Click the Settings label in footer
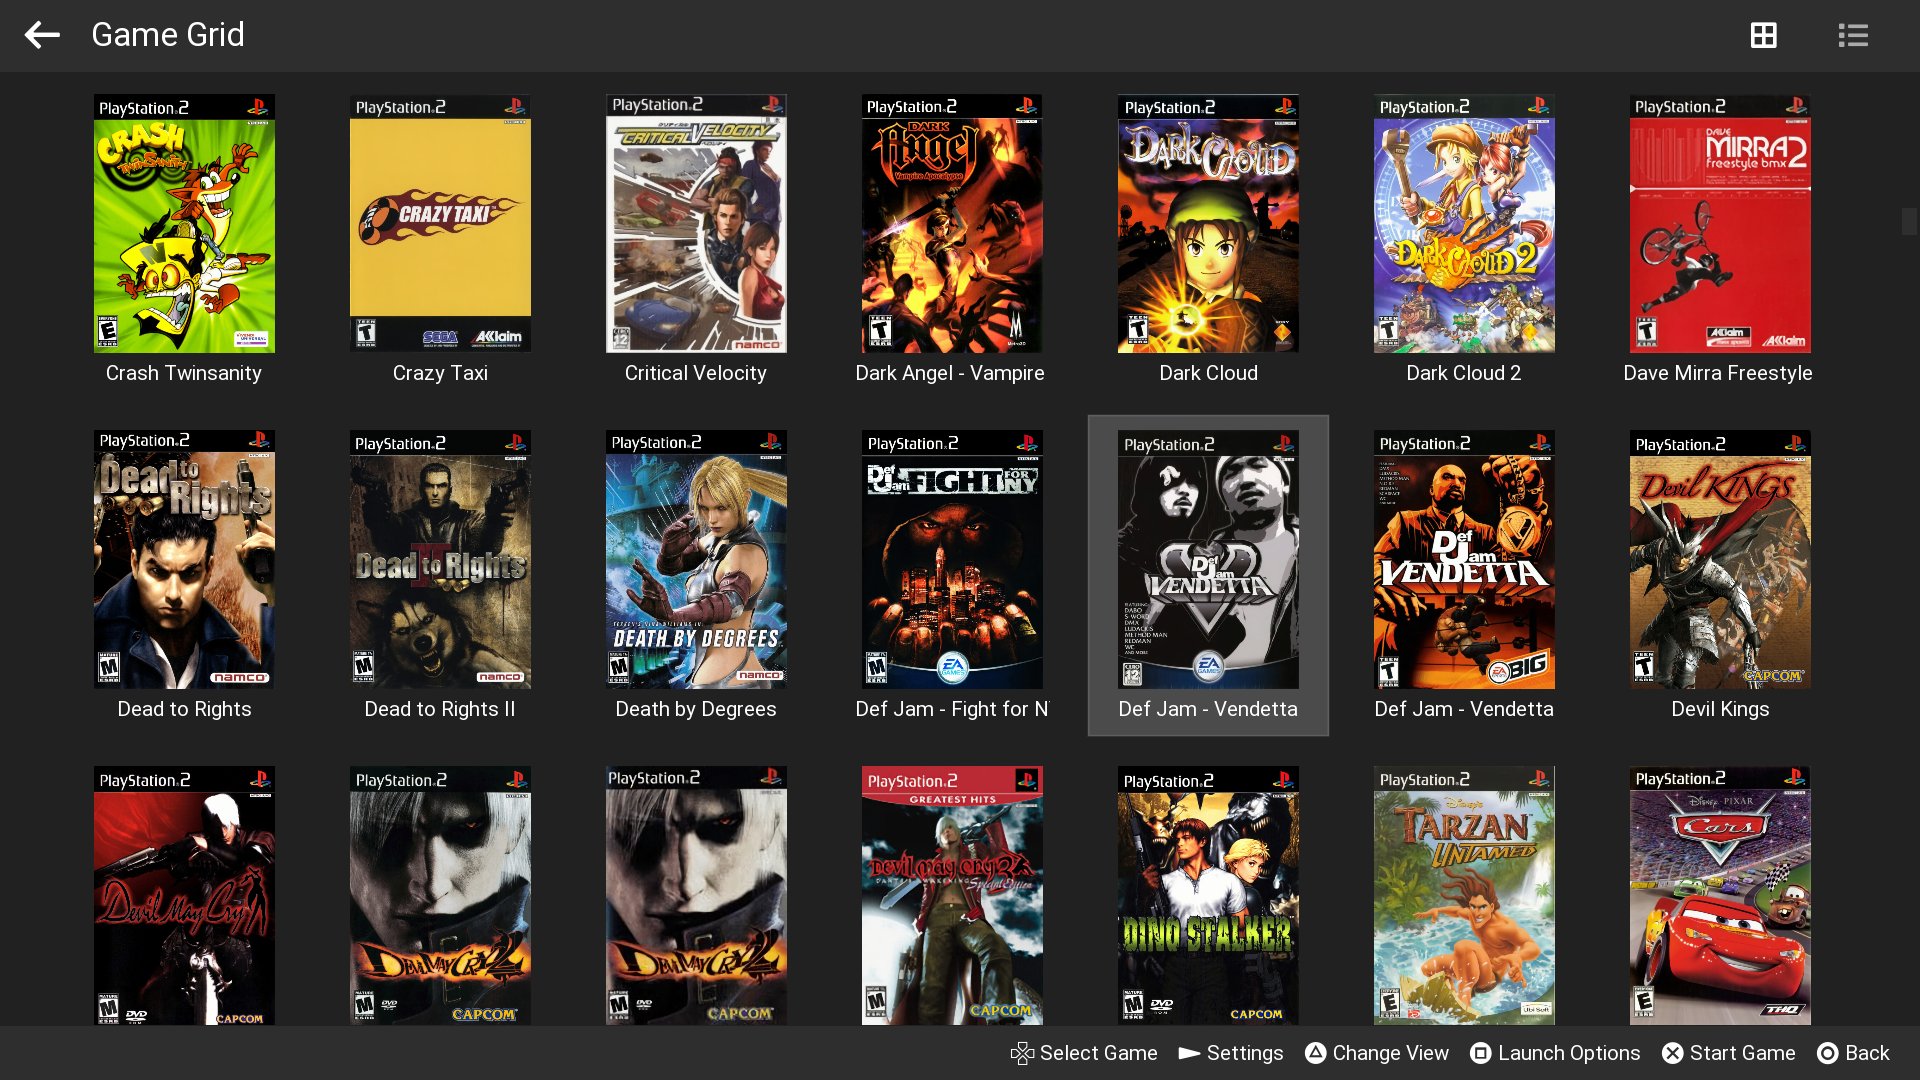This screenshot has width=1920, height=1080. click(1245, 1053)
